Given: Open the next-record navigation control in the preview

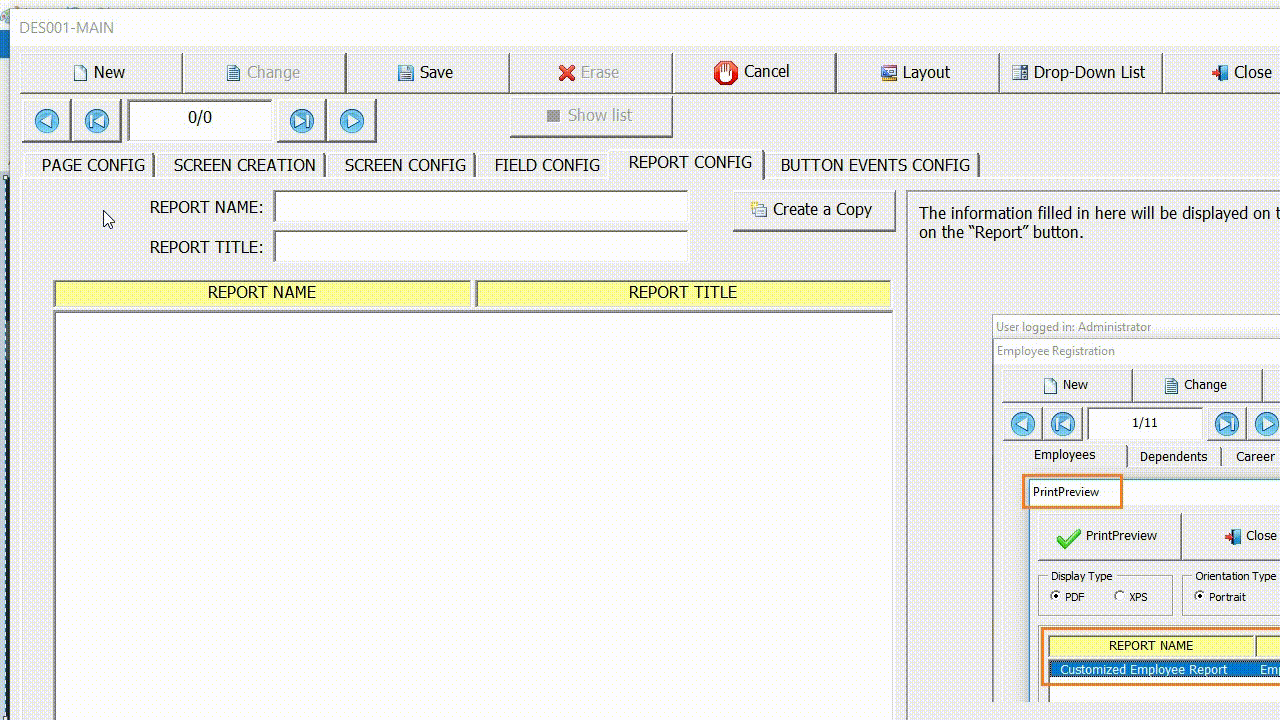Looking at the screenshot, I should tap(1265, 423).
